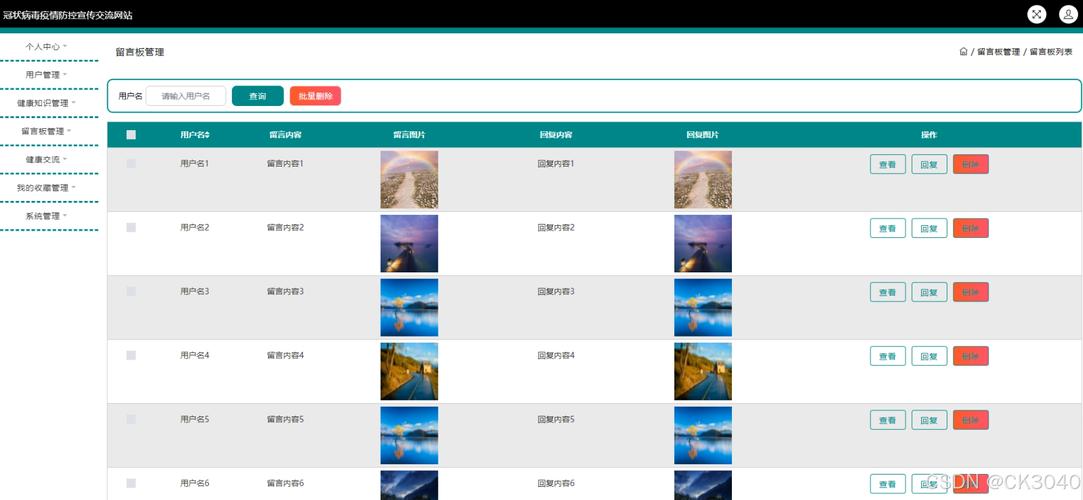Click 查看 for 用户名6 row
1083x500 pixels.
(x=888, y=484)
